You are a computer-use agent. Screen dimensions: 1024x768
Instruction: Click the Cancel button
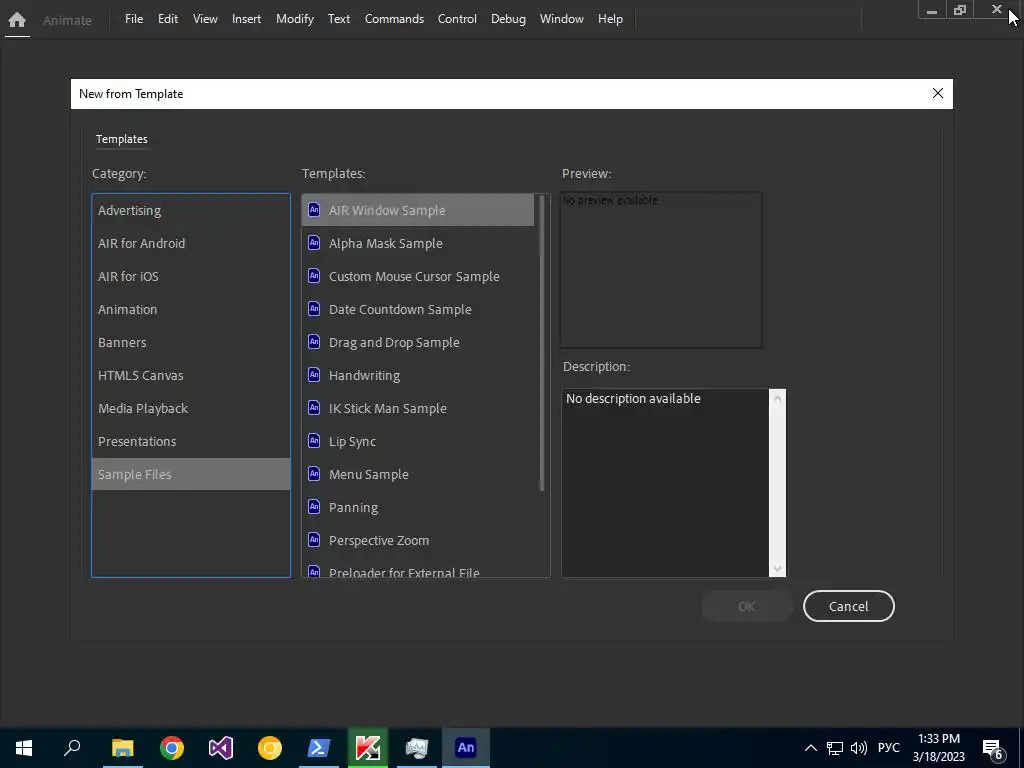tap(848, 606)
